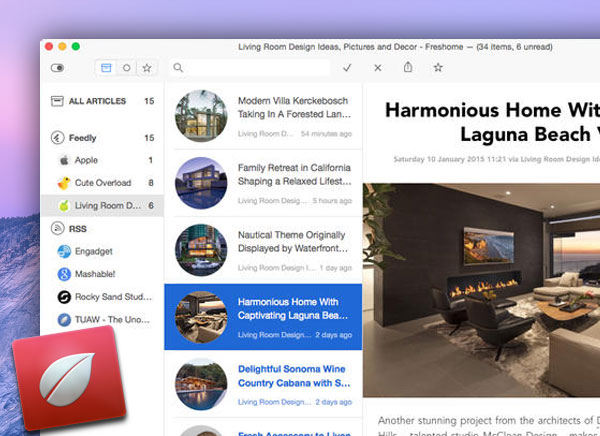
Task: Click the X toolbar icon
Action: click(378, 68)
